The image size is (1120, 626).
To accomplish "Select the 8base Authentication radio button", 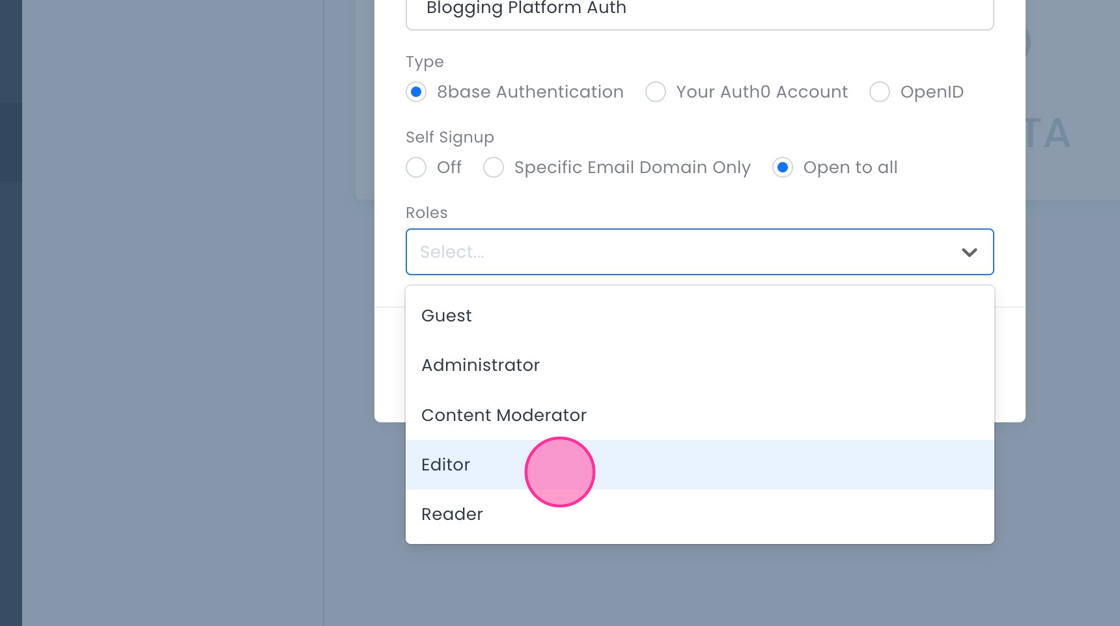I will (416, 91).
